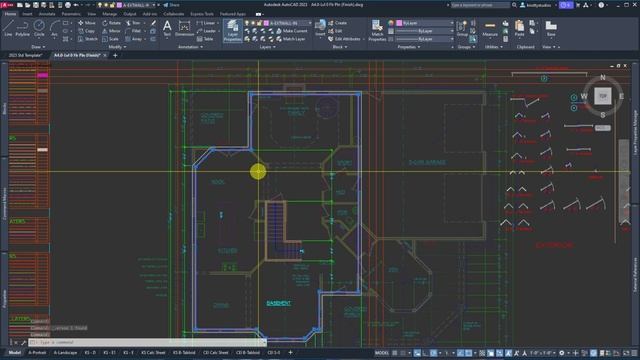This screenshot has width=640, height=360.
Task: Toggle MODEL space button in status bar
Action: [x=382, y=353]
